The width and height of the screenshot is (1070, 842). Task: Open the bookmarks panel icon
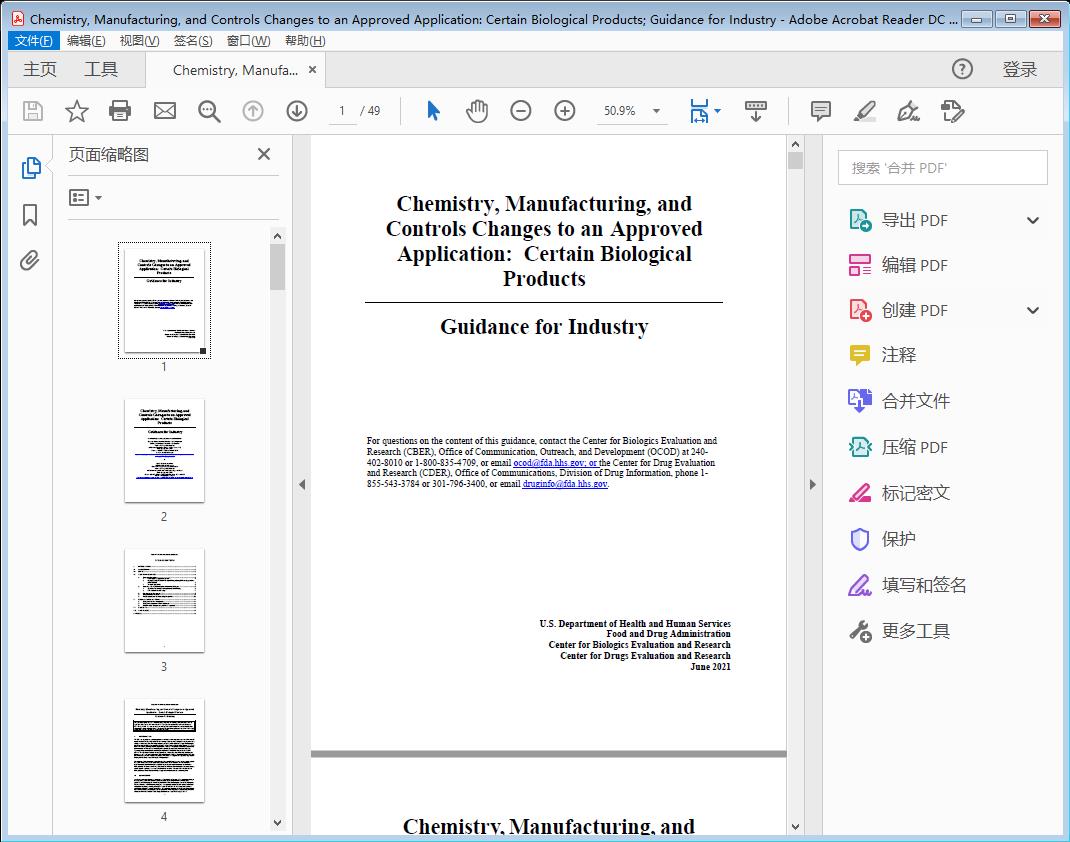pyautogui.click(x=30, y=215)
